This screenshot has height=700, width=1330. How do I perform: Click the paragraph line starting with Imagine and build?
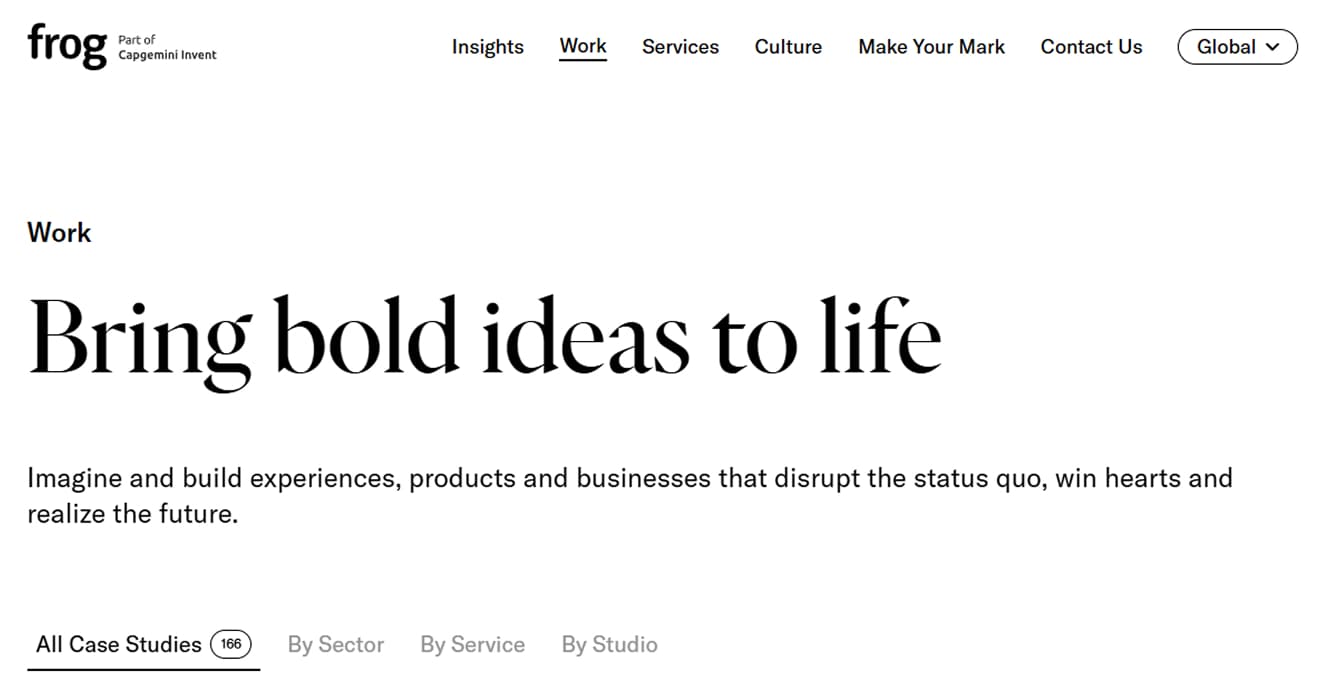(x=629, y=478)
